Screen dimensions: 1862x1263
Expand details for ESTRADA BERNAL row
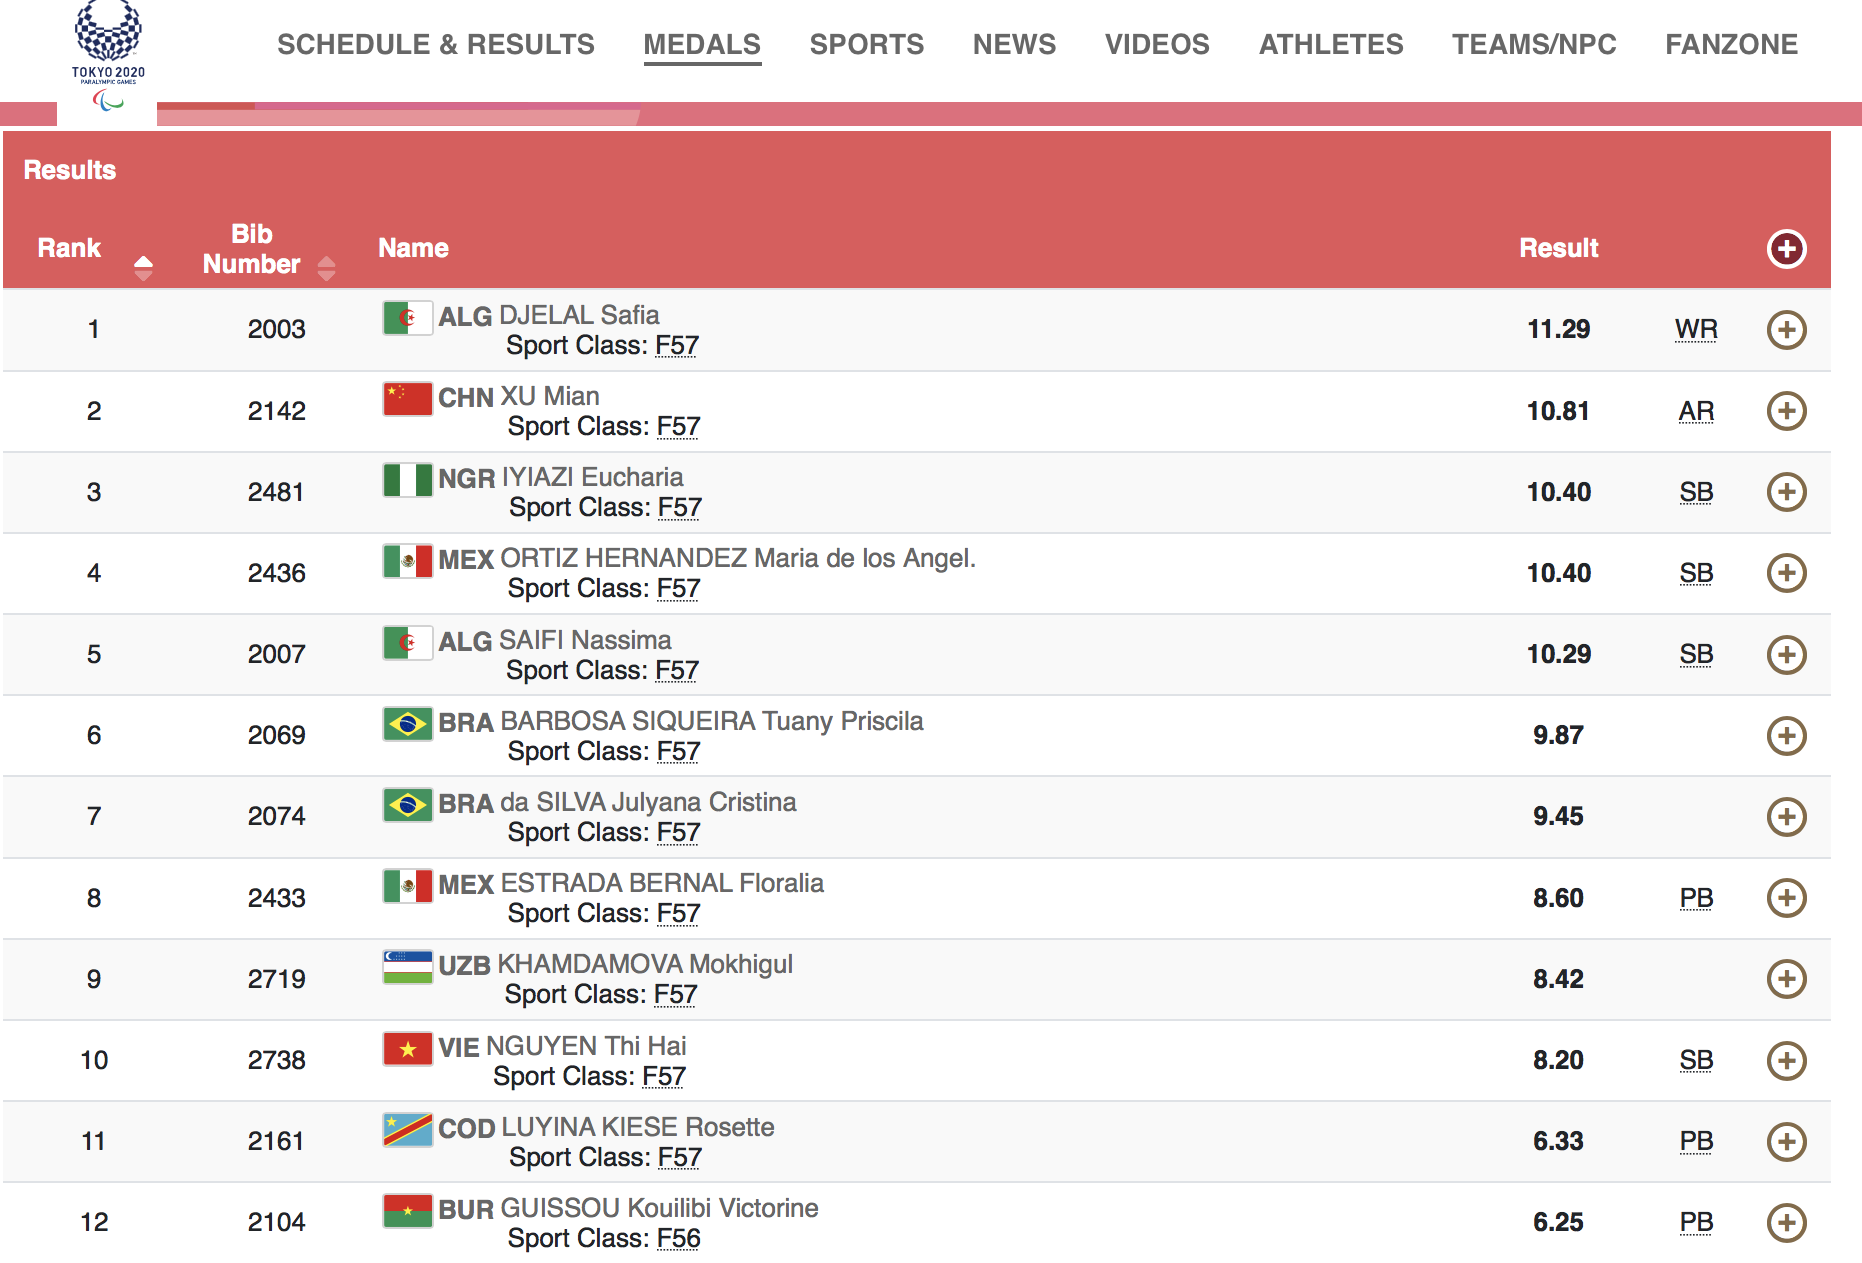1786,898
